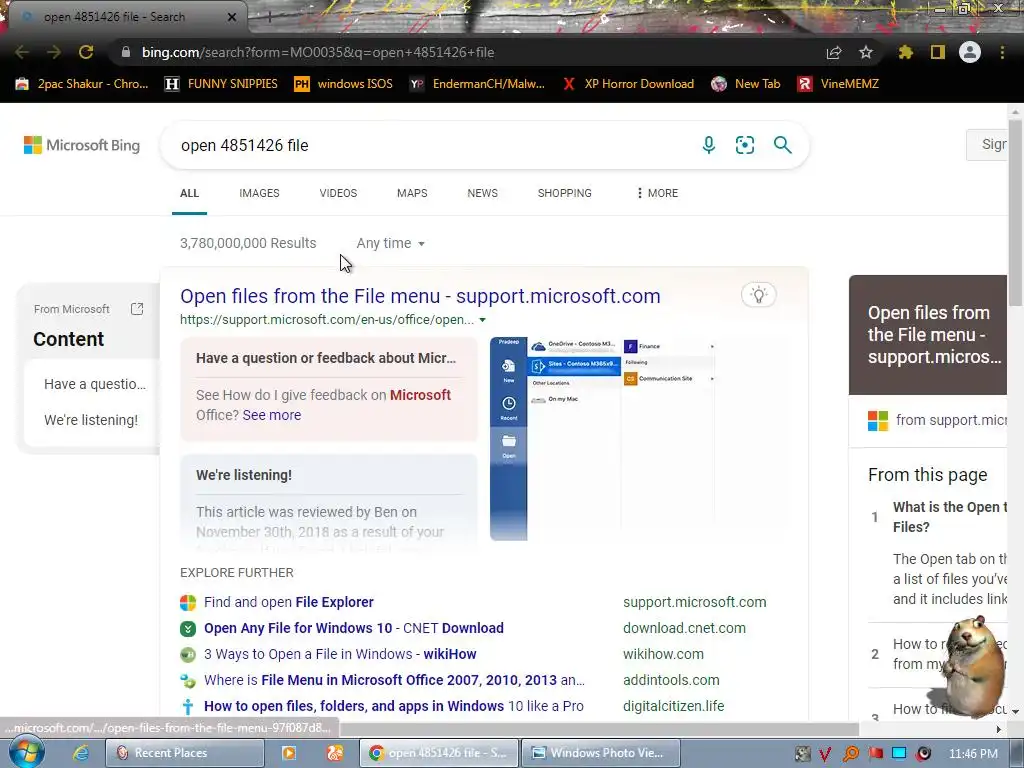The width and height of the screenshot is (1024, 768).
Task: Open 'Open files from the File menu' result
Action: [420, 296]
